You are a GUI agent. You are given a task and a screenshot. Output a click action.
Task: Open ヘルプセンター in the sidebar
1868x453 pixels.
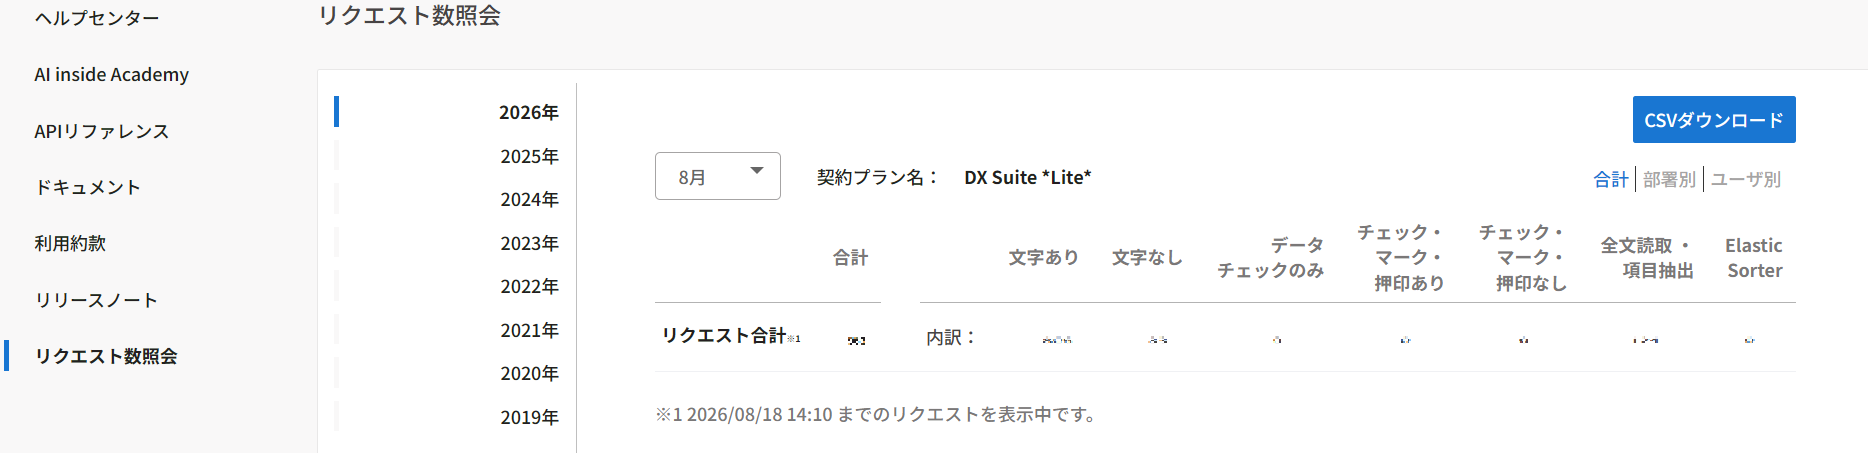tap(97, 18)
